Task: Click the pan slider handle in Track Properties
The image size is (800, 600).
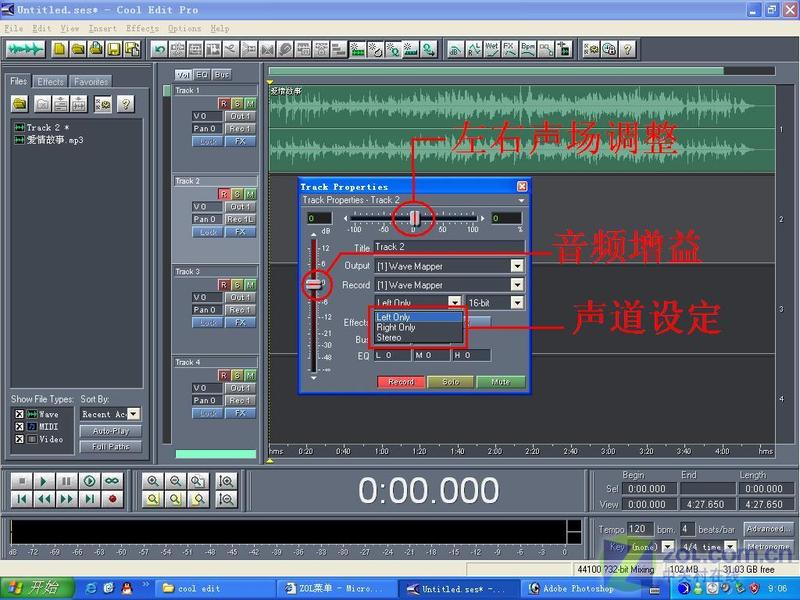Action: [x=414, y=218]
